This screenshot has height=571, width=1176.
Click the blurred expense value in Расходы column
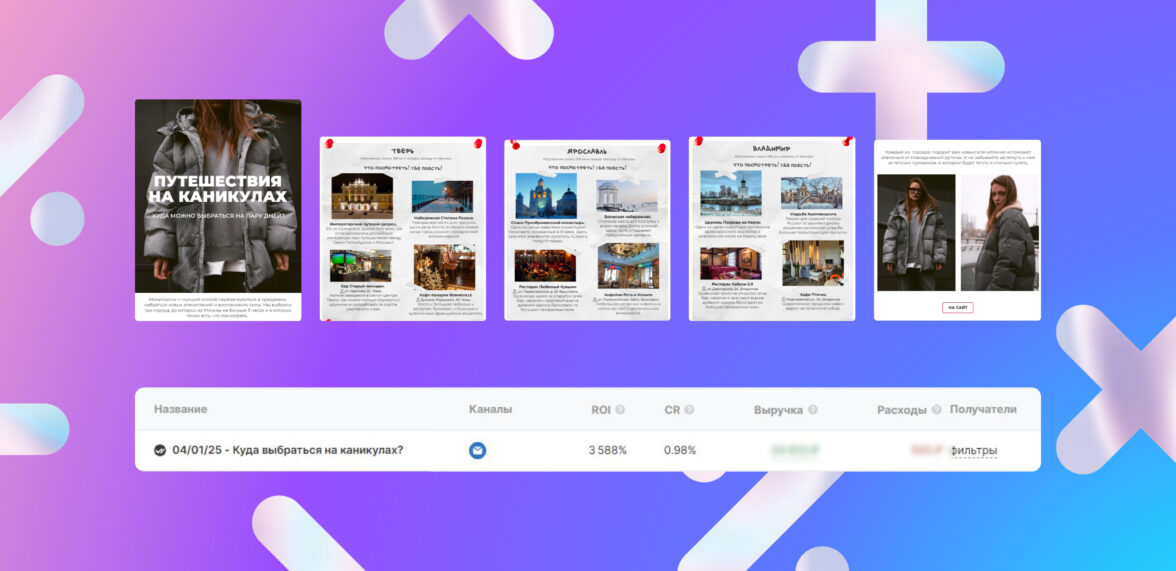pos(928,450)
